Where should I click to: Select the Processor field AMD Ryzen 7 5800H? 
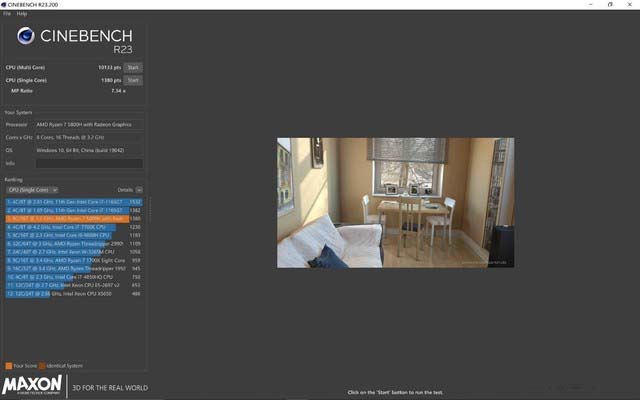click(89, 124)
